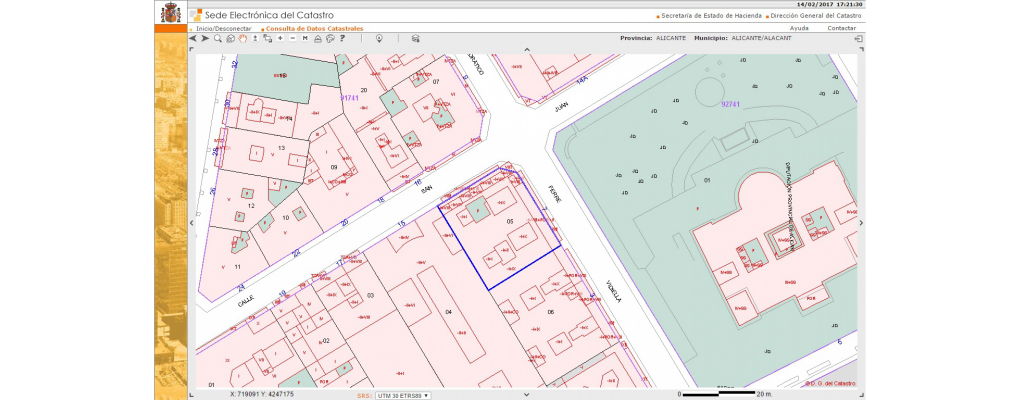
Task: Open the SRS UTM 30 ETRS89 dropdown
Action: [x=402, y=395]
